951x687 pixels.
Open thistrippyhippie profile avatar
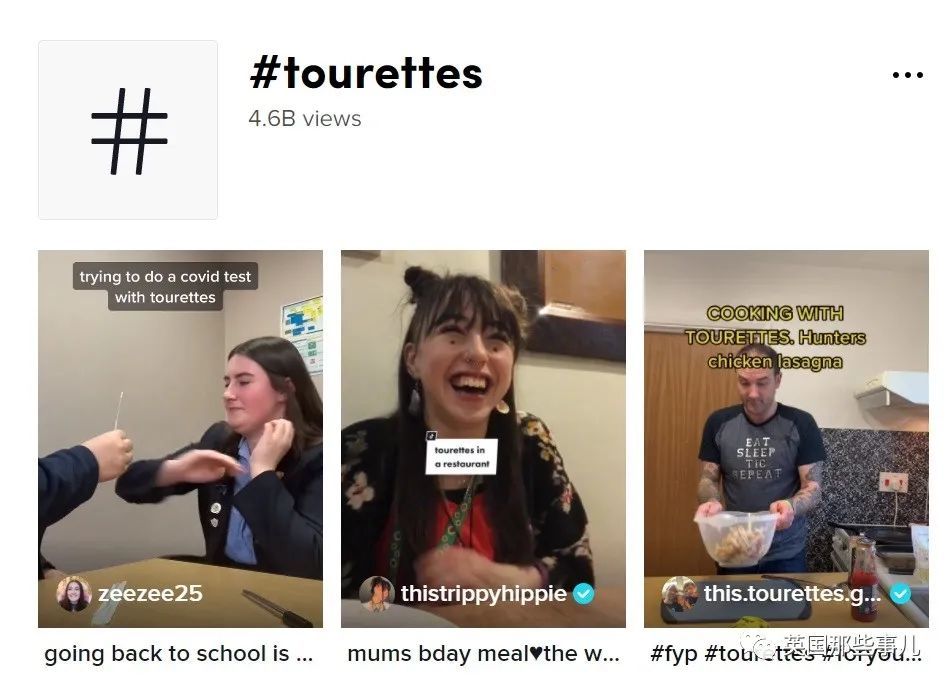pyautogui.click(x=377, y=593)
